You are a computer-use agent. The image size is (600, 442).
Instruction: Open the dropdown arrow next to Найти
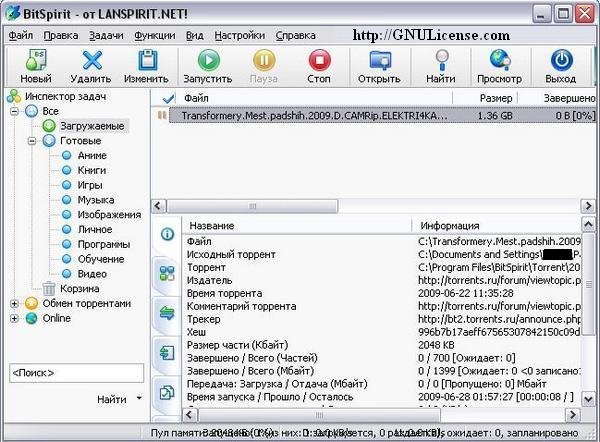pos(139,398)
